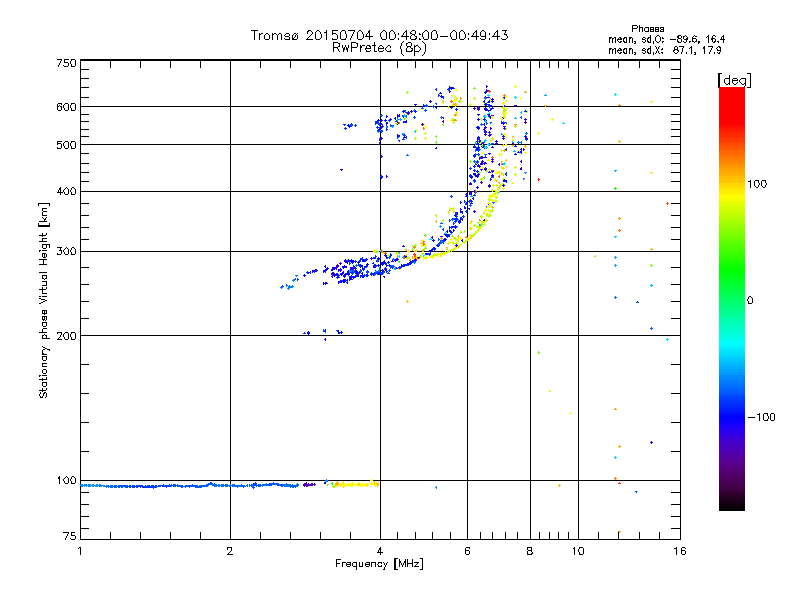Click the '-100' colorbar tick label
This screenshot has height=600, width=800.
coord(761,417)
